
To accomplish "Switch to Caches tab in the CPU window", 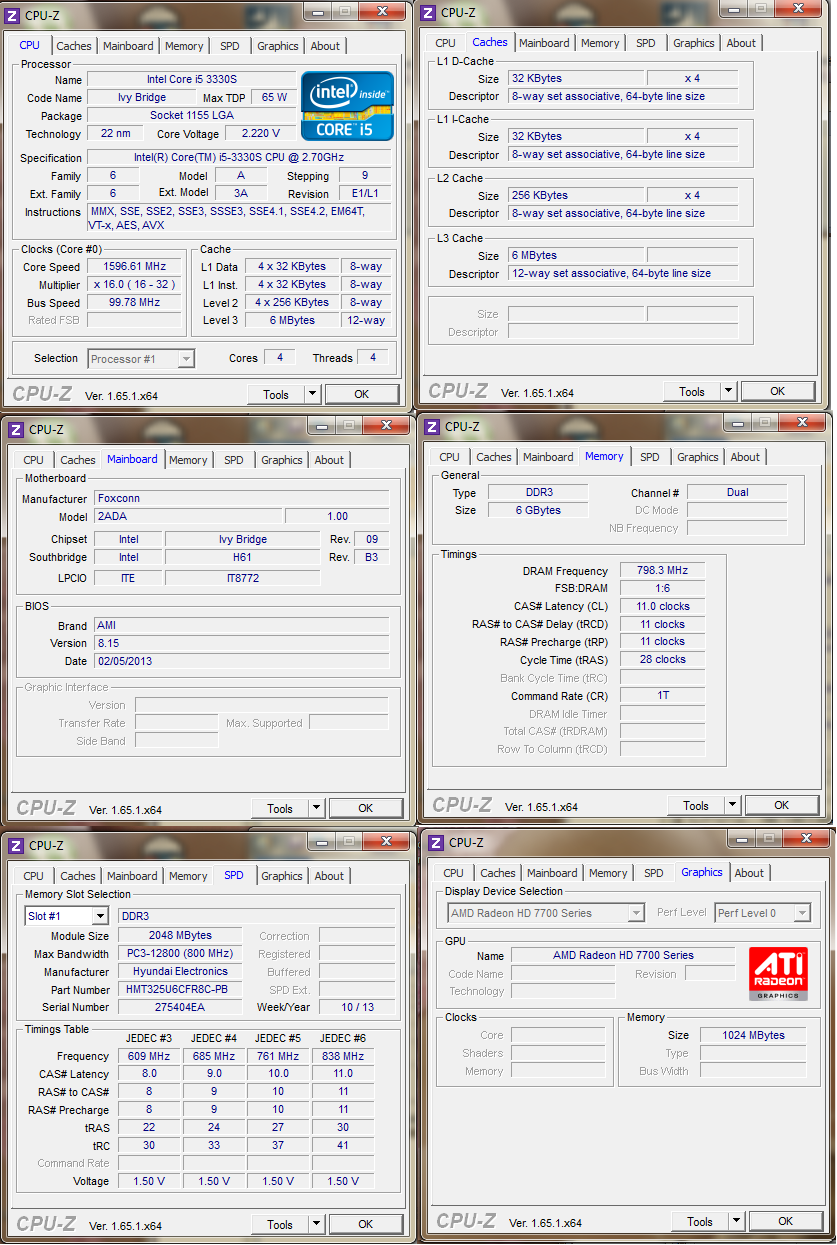I will point(73,46).
